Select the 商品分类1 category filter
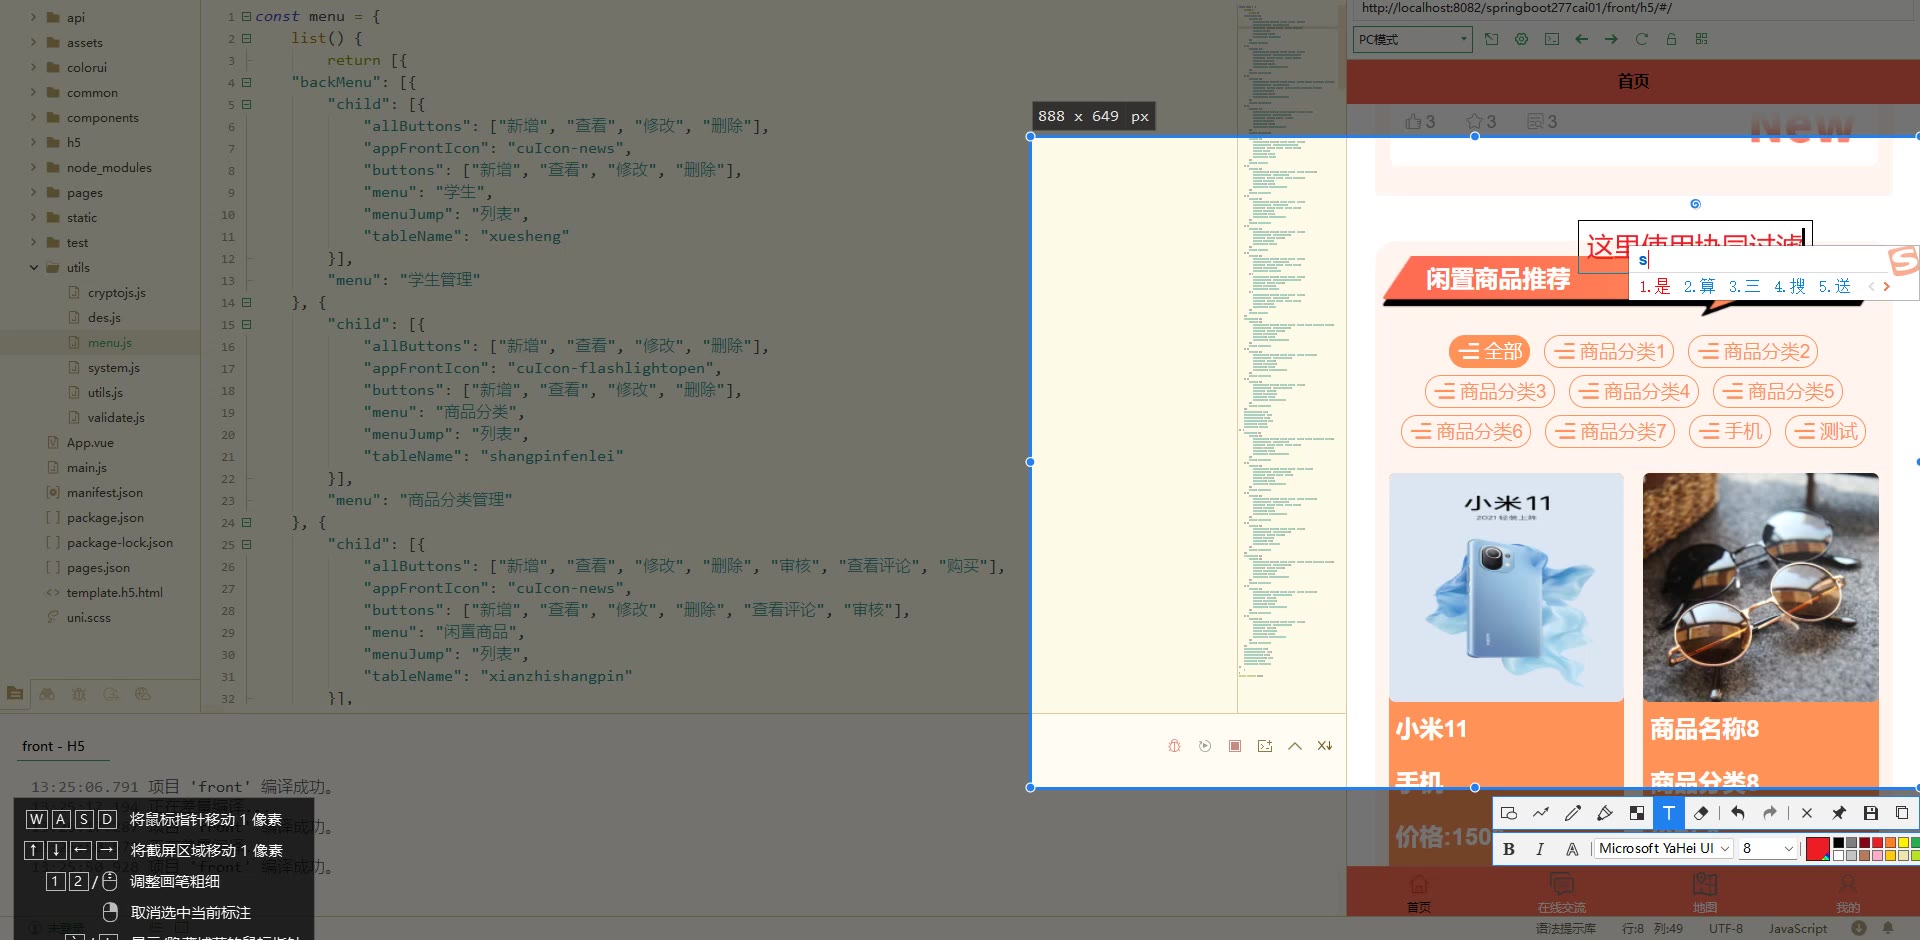 pyautogui.click(x=1609, y=351)
